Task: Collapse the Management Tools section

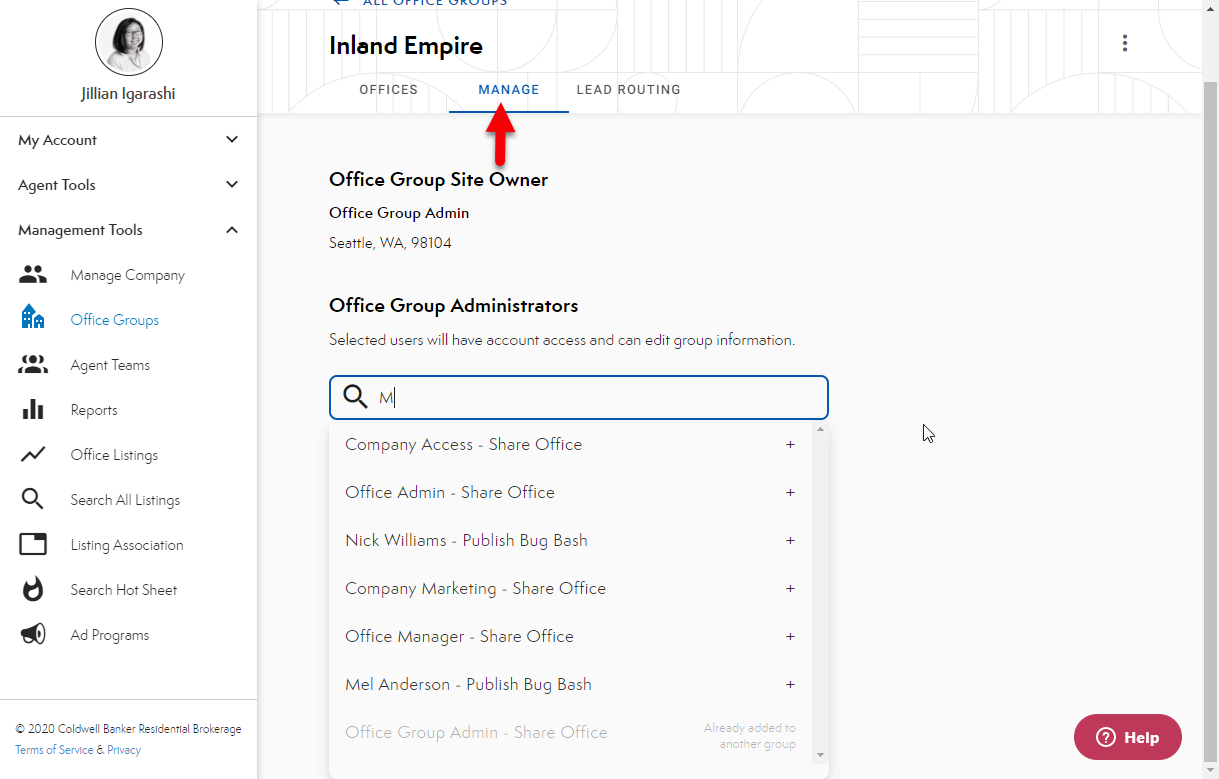Action: click(232, 230)
